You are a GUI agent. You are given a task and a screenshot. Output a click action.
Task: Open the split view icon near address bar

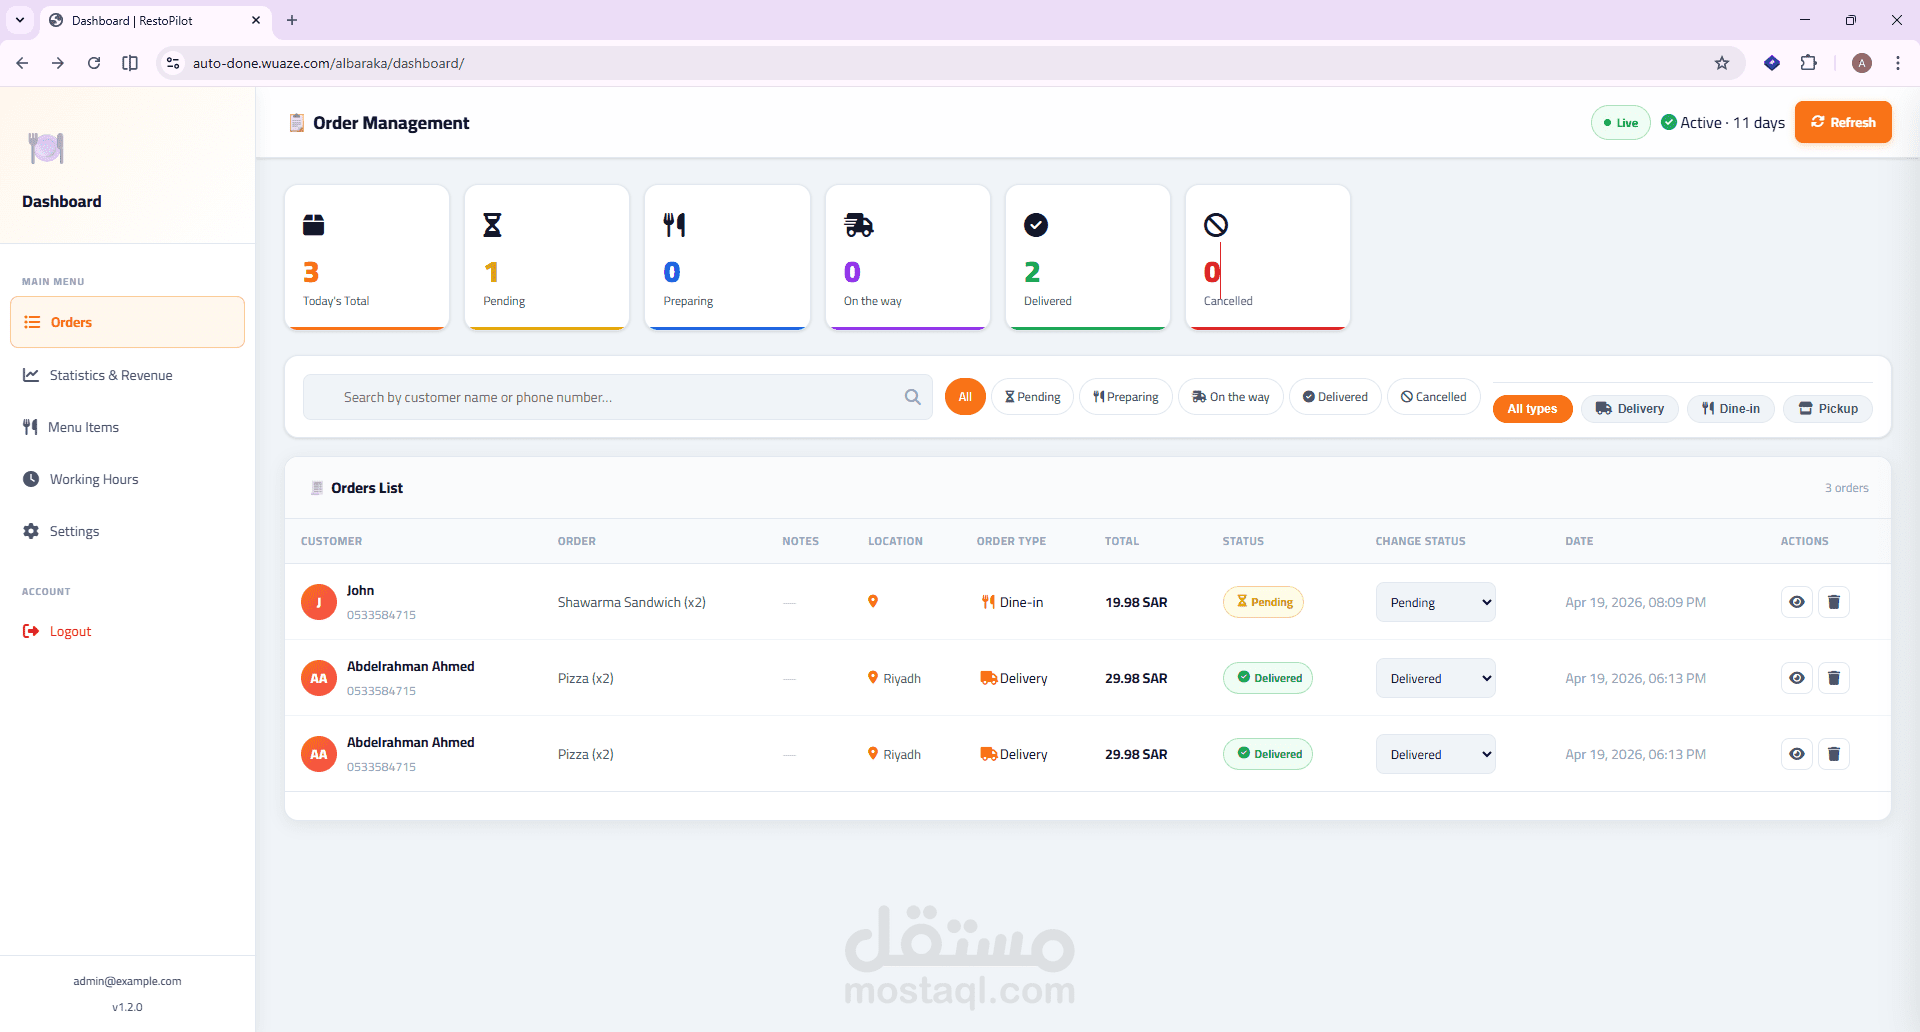tap(130, 63)
